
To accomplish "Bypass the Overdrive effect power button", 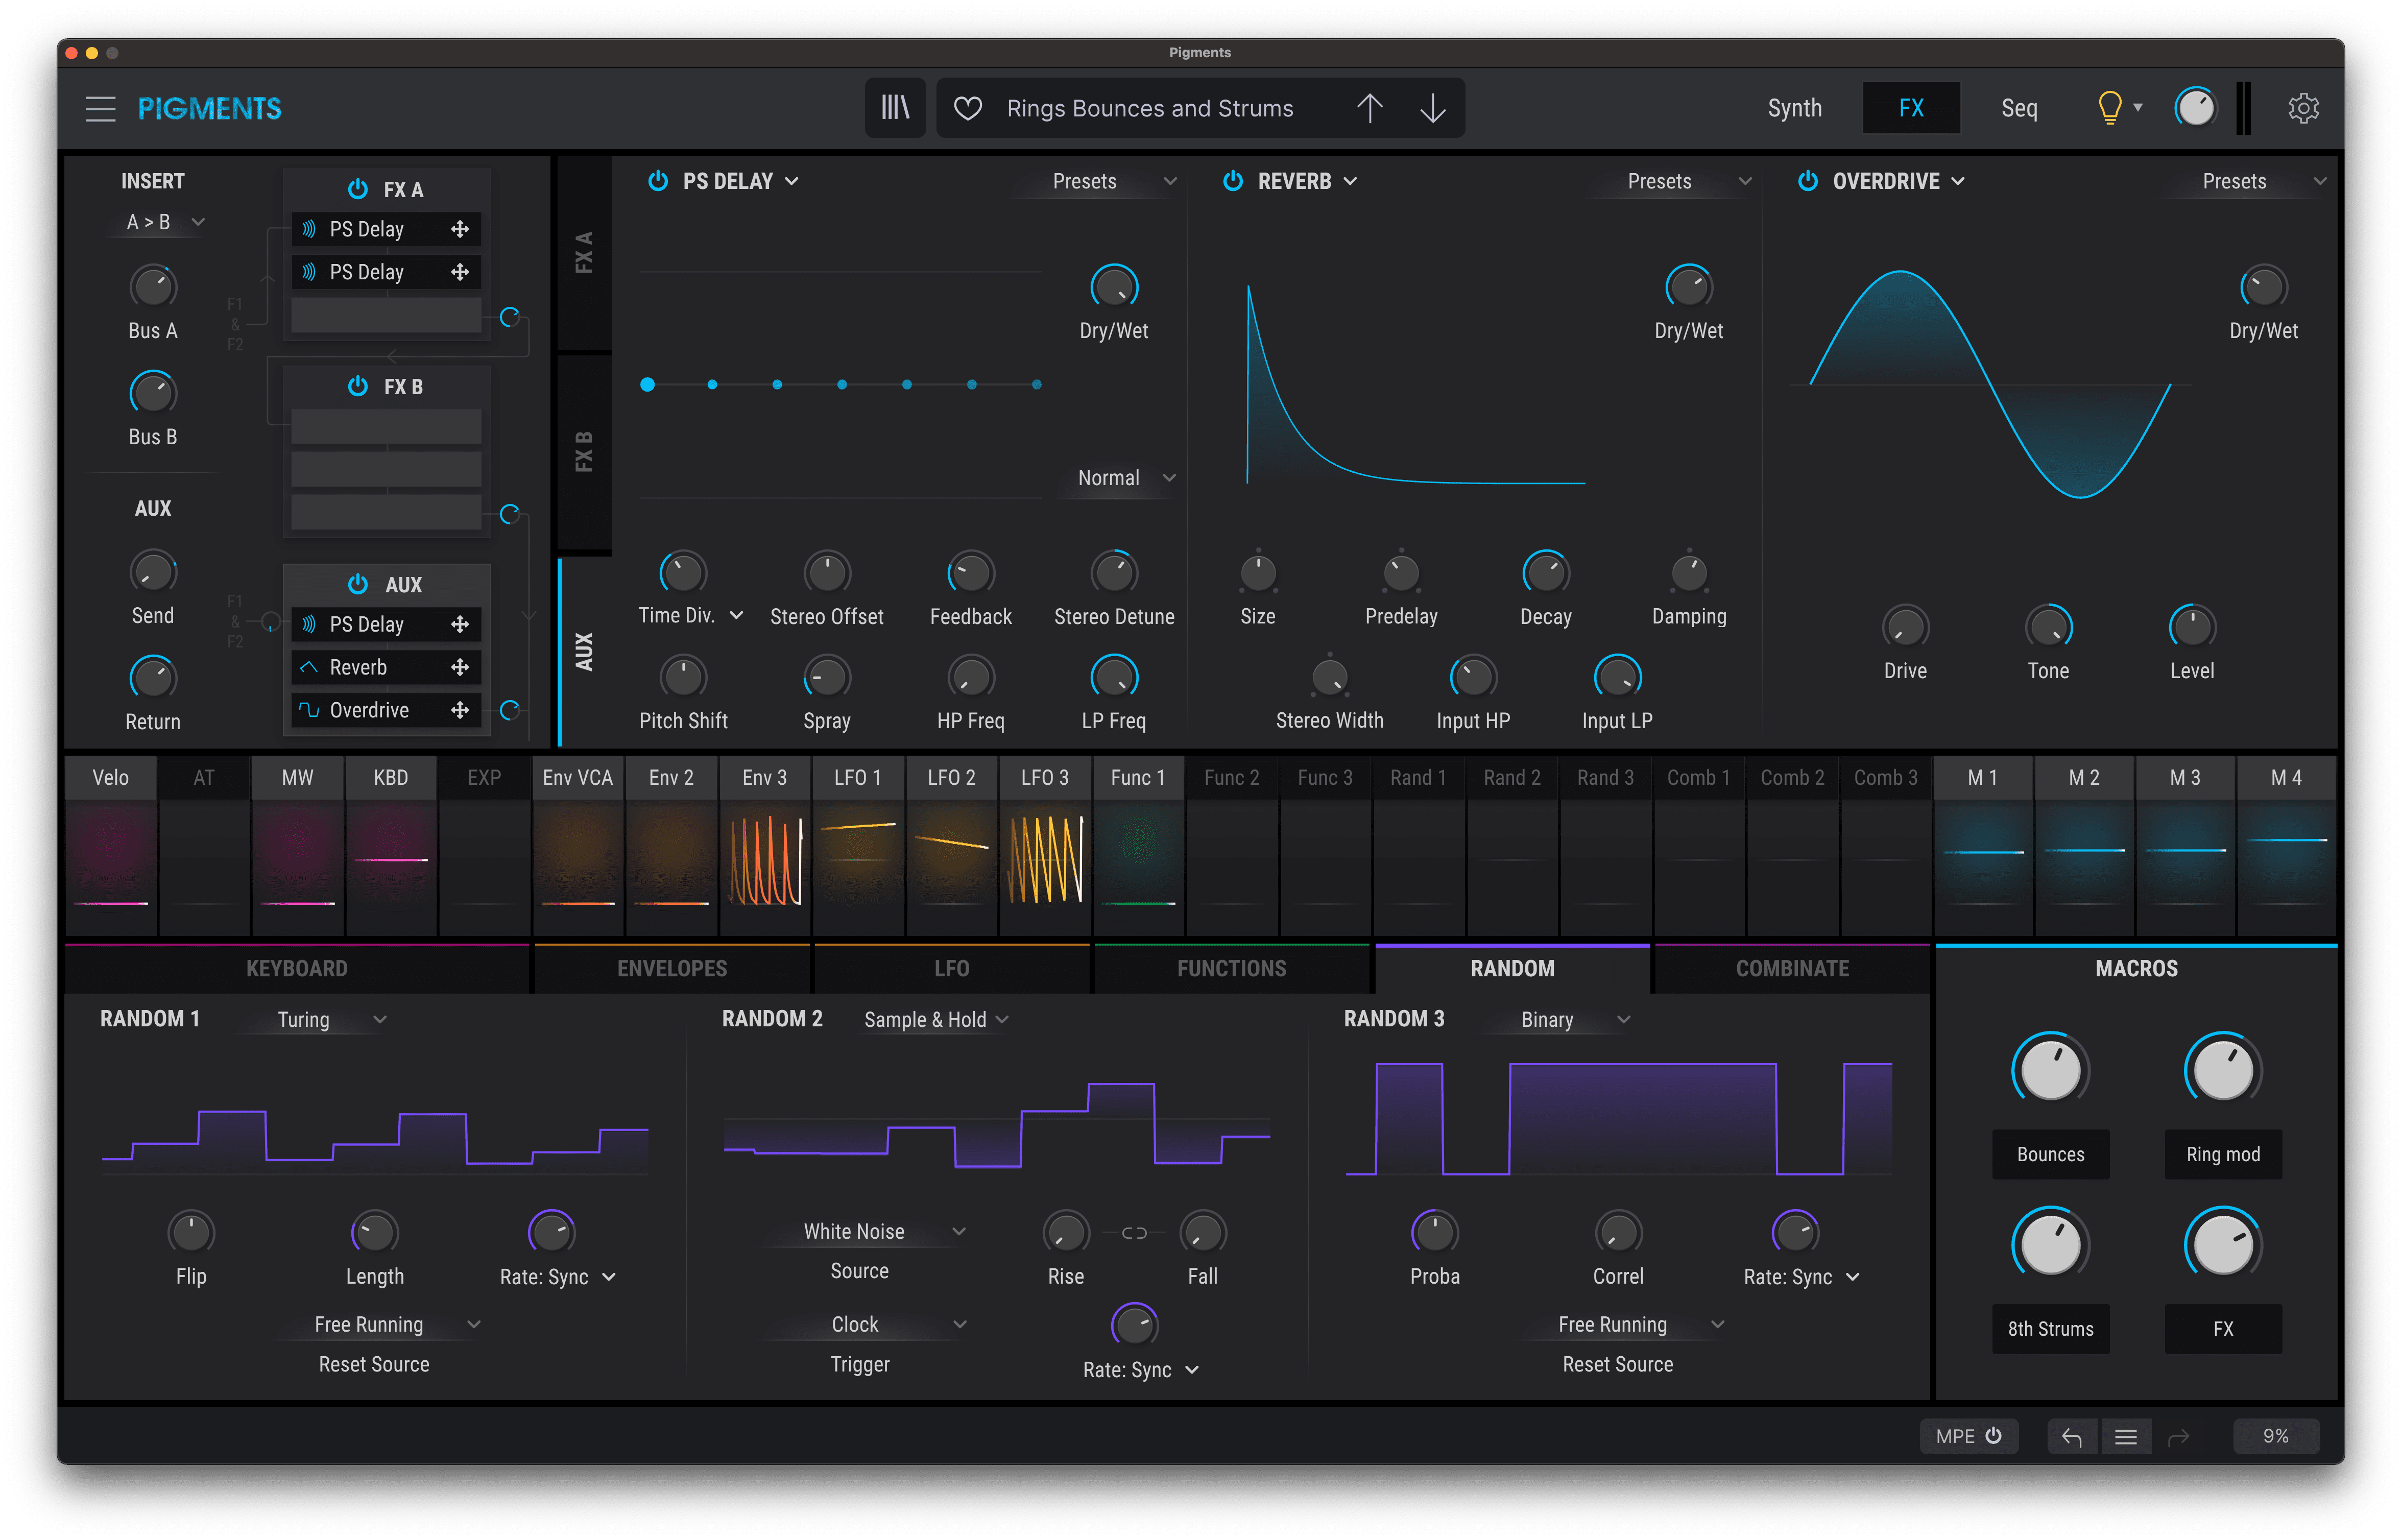I will (1807, 180).
